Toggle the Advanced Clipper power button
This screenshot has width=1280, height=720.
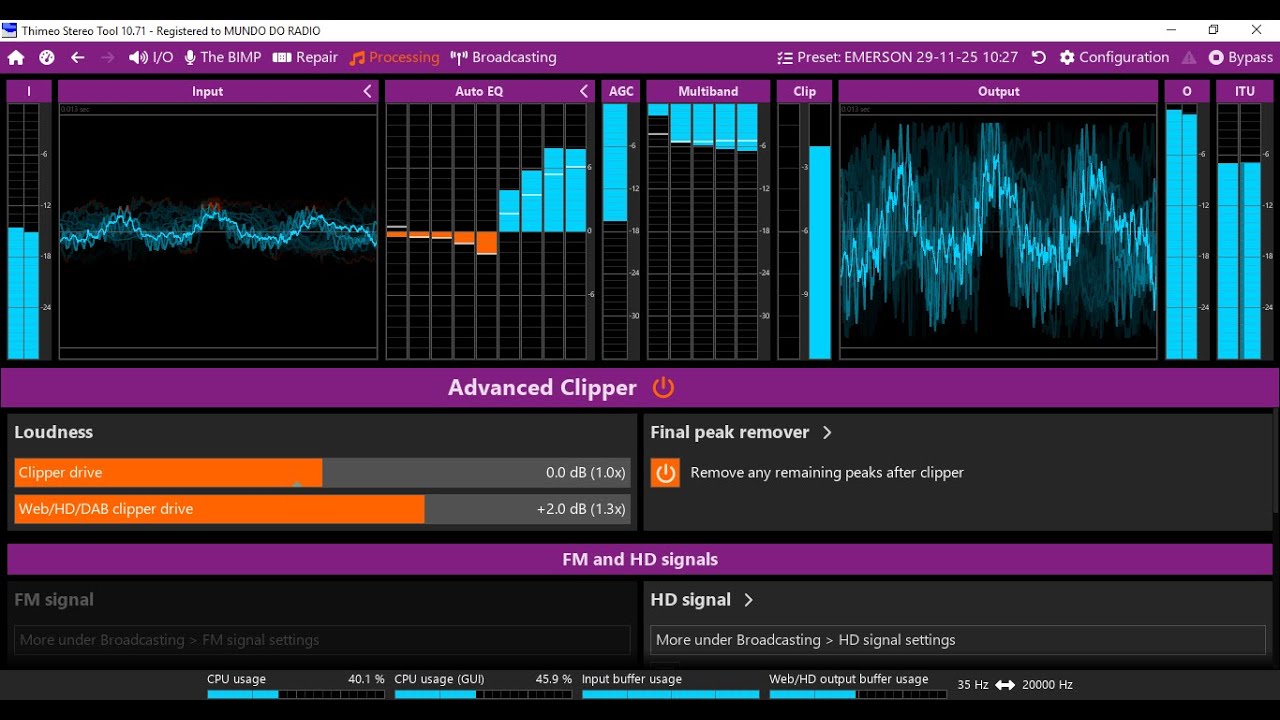[663, 387]
